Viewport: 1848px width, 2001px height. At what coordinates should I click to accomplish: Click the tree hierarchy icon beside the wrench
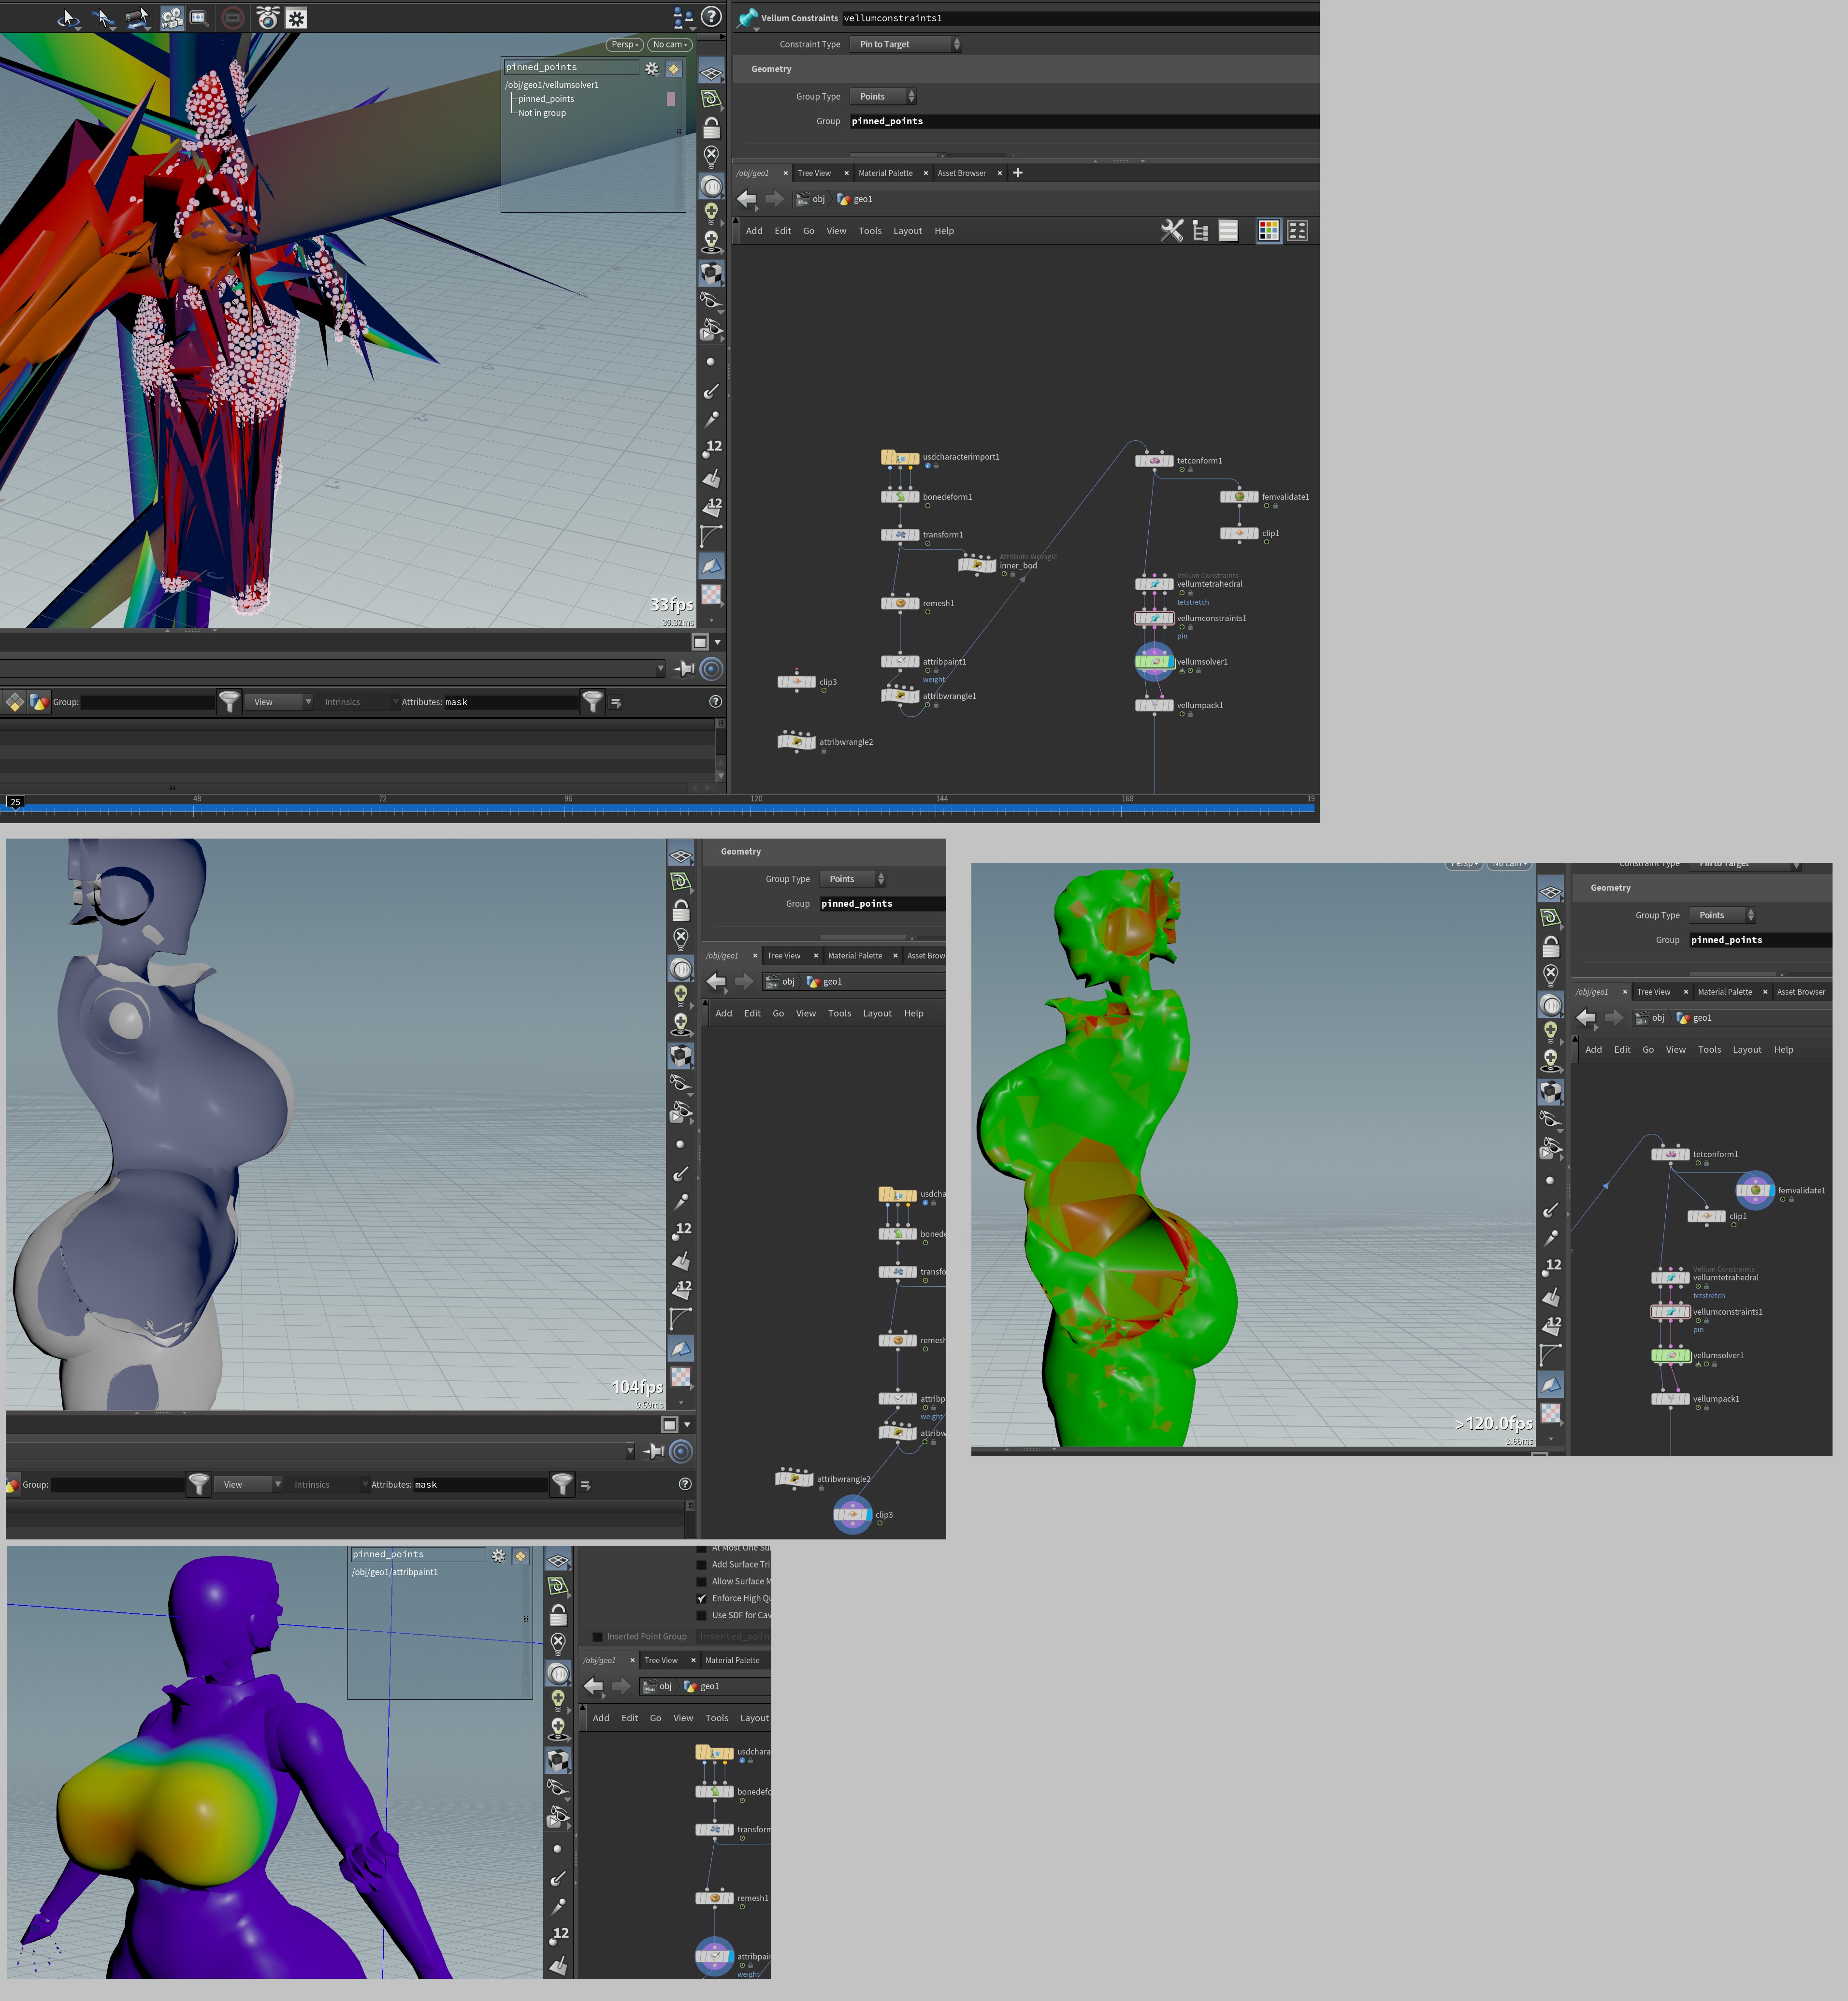coord(1200,231)
